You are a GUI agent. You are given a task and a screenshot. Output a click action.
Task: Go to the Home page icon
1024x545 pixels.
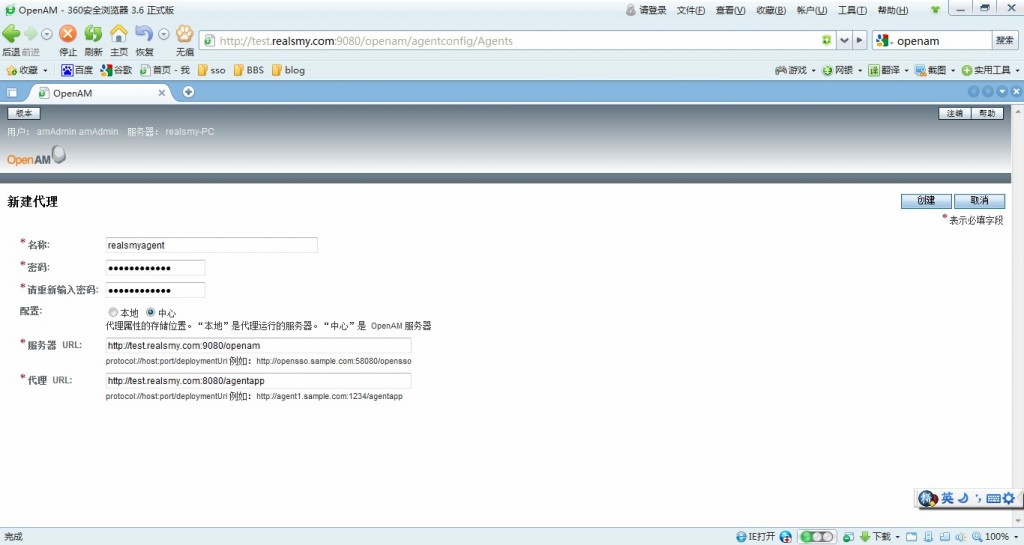click(119, 33)
